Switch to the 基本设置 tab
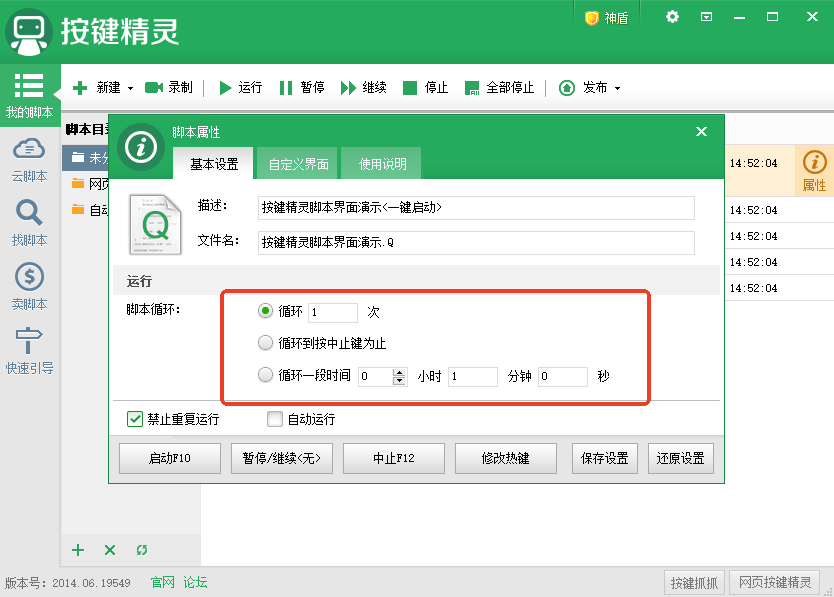This screenshot has width=834, height=597. [x=214, y=164]
